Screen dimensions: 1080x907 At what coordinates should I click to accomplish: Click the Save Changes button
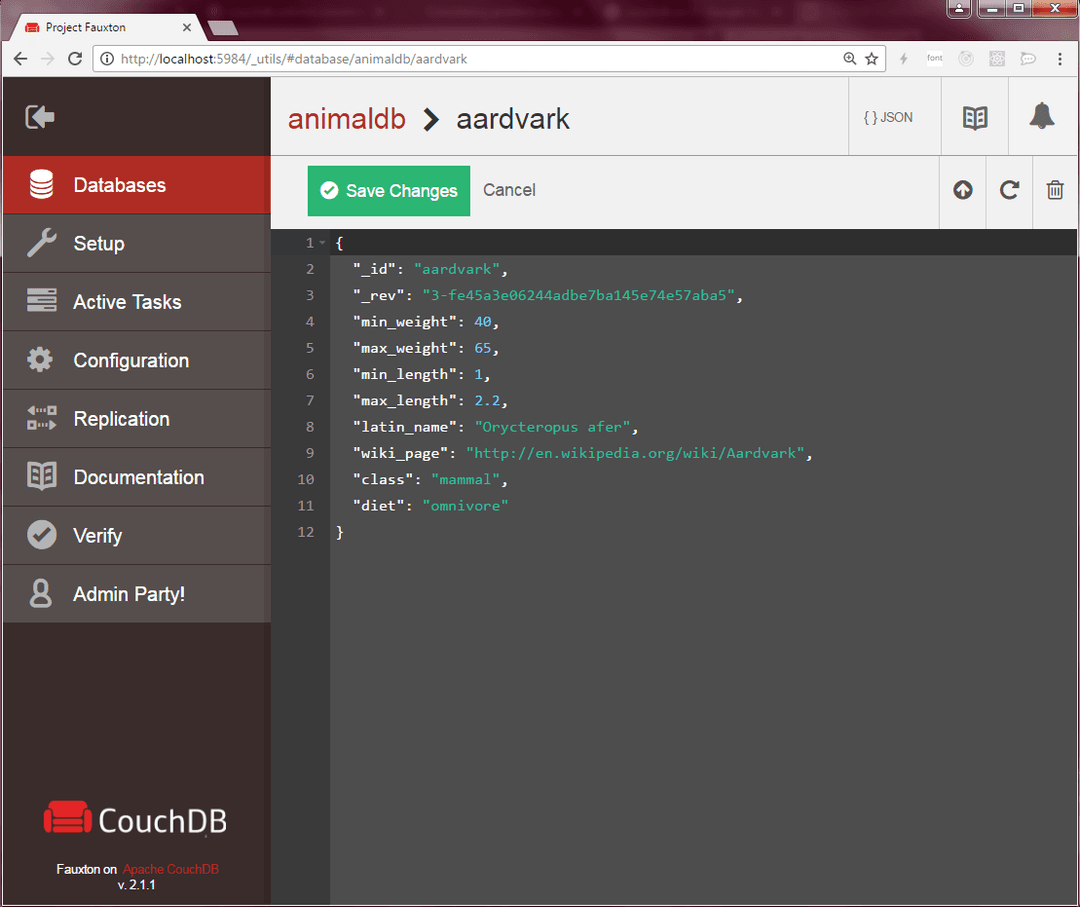388,190
